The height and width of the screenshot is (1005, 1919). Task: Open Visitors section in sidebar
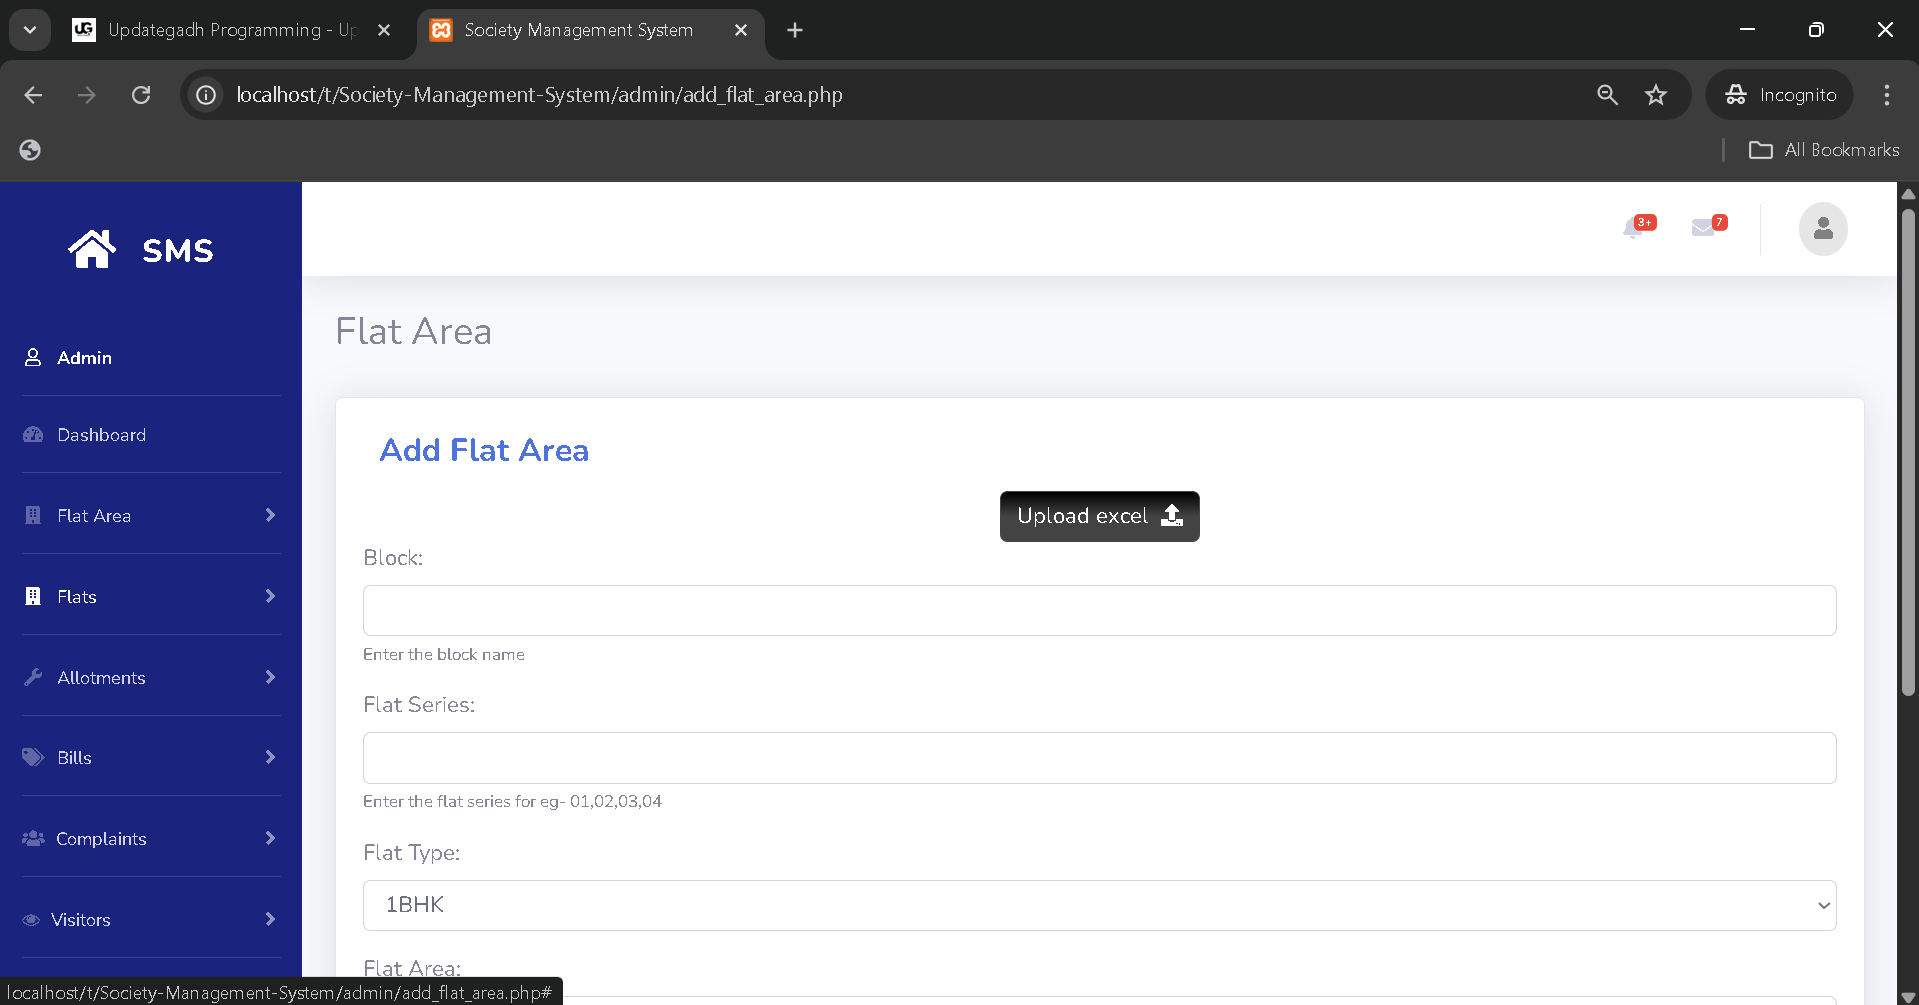coord(150,920)
